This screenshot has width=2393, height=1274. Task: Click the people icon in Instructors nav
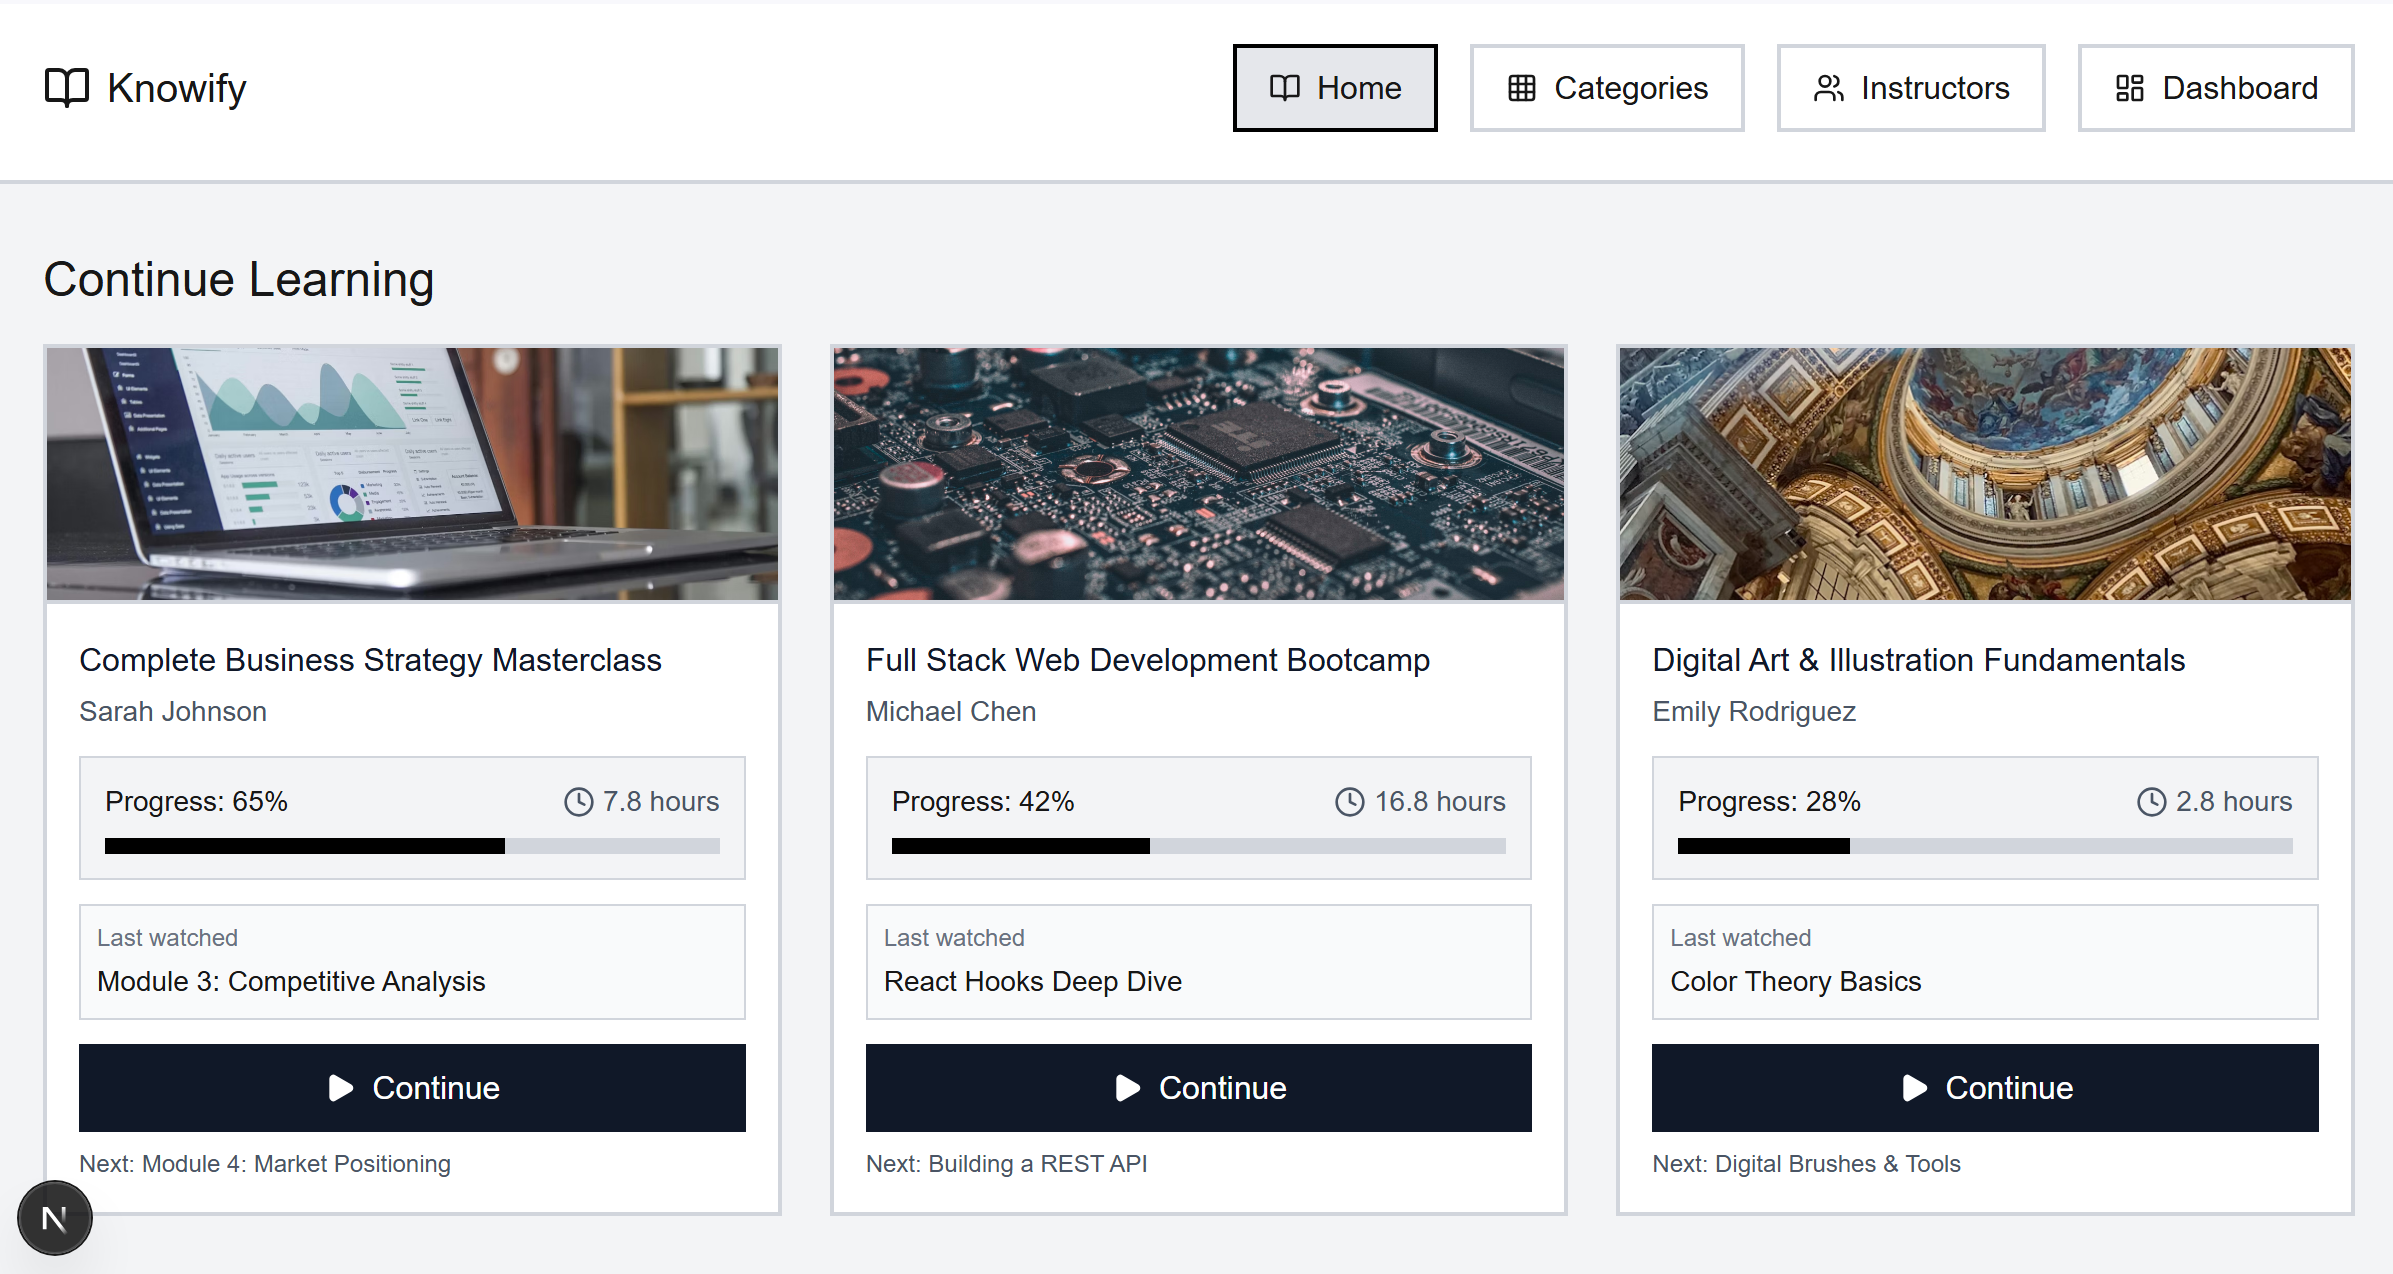tap(1828, 88)
